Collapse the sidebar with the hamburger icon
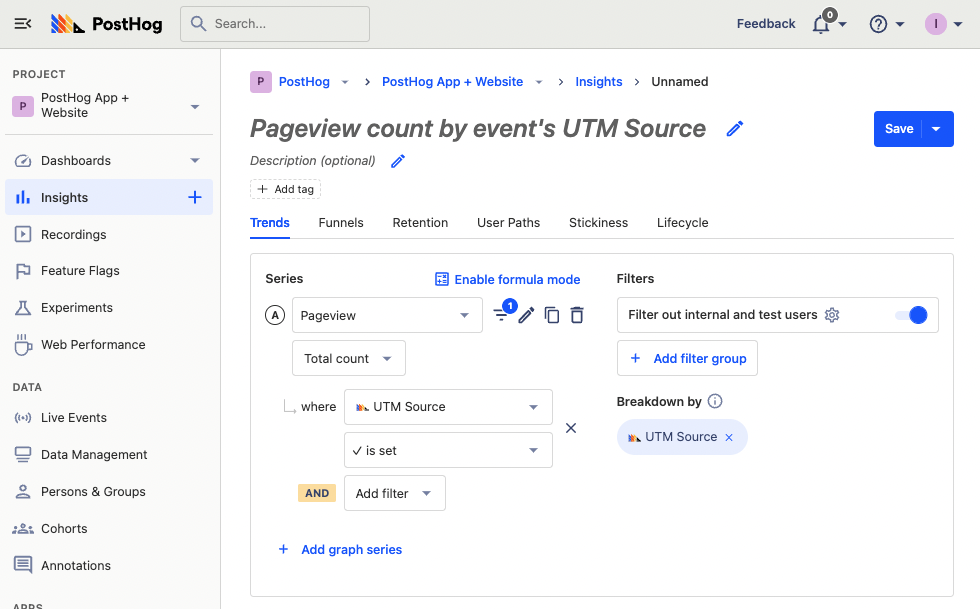980x609 pixels. coord(22,23)
